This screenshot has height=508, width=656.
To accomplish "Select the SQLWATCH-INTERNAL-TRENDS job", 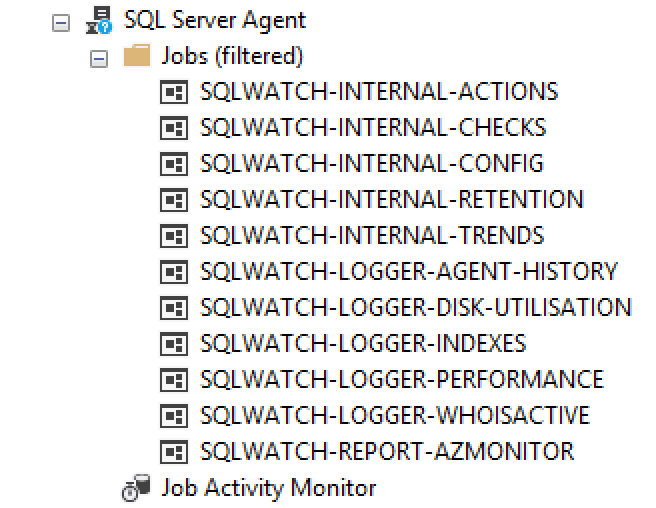I will point(372,236).
